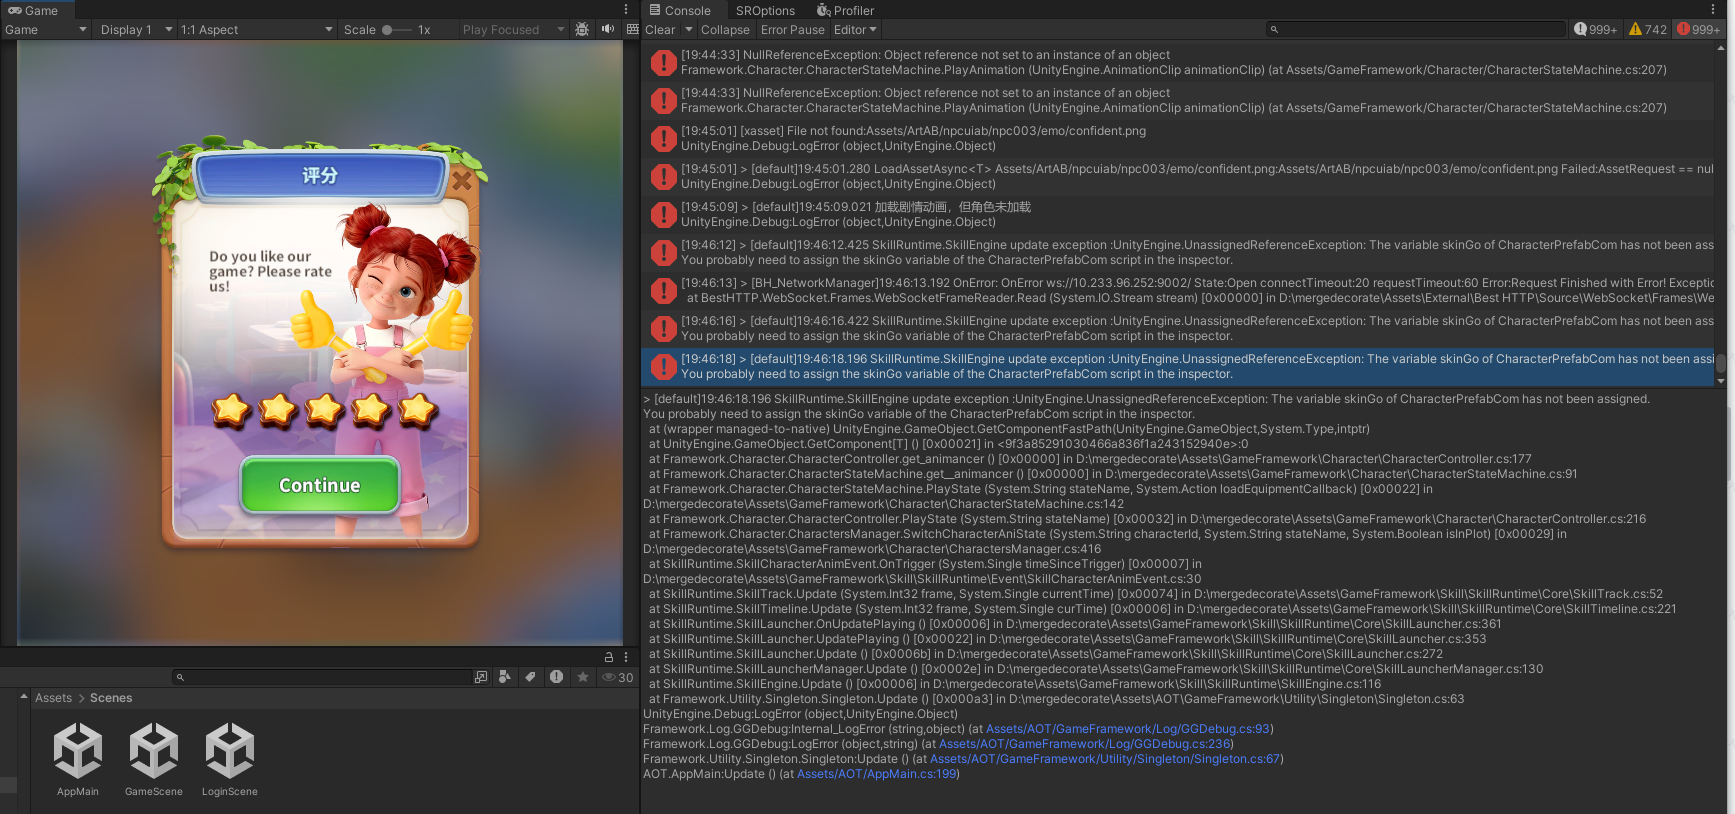
Task: Click the Search by Type icon
Action: coord(505,677)
